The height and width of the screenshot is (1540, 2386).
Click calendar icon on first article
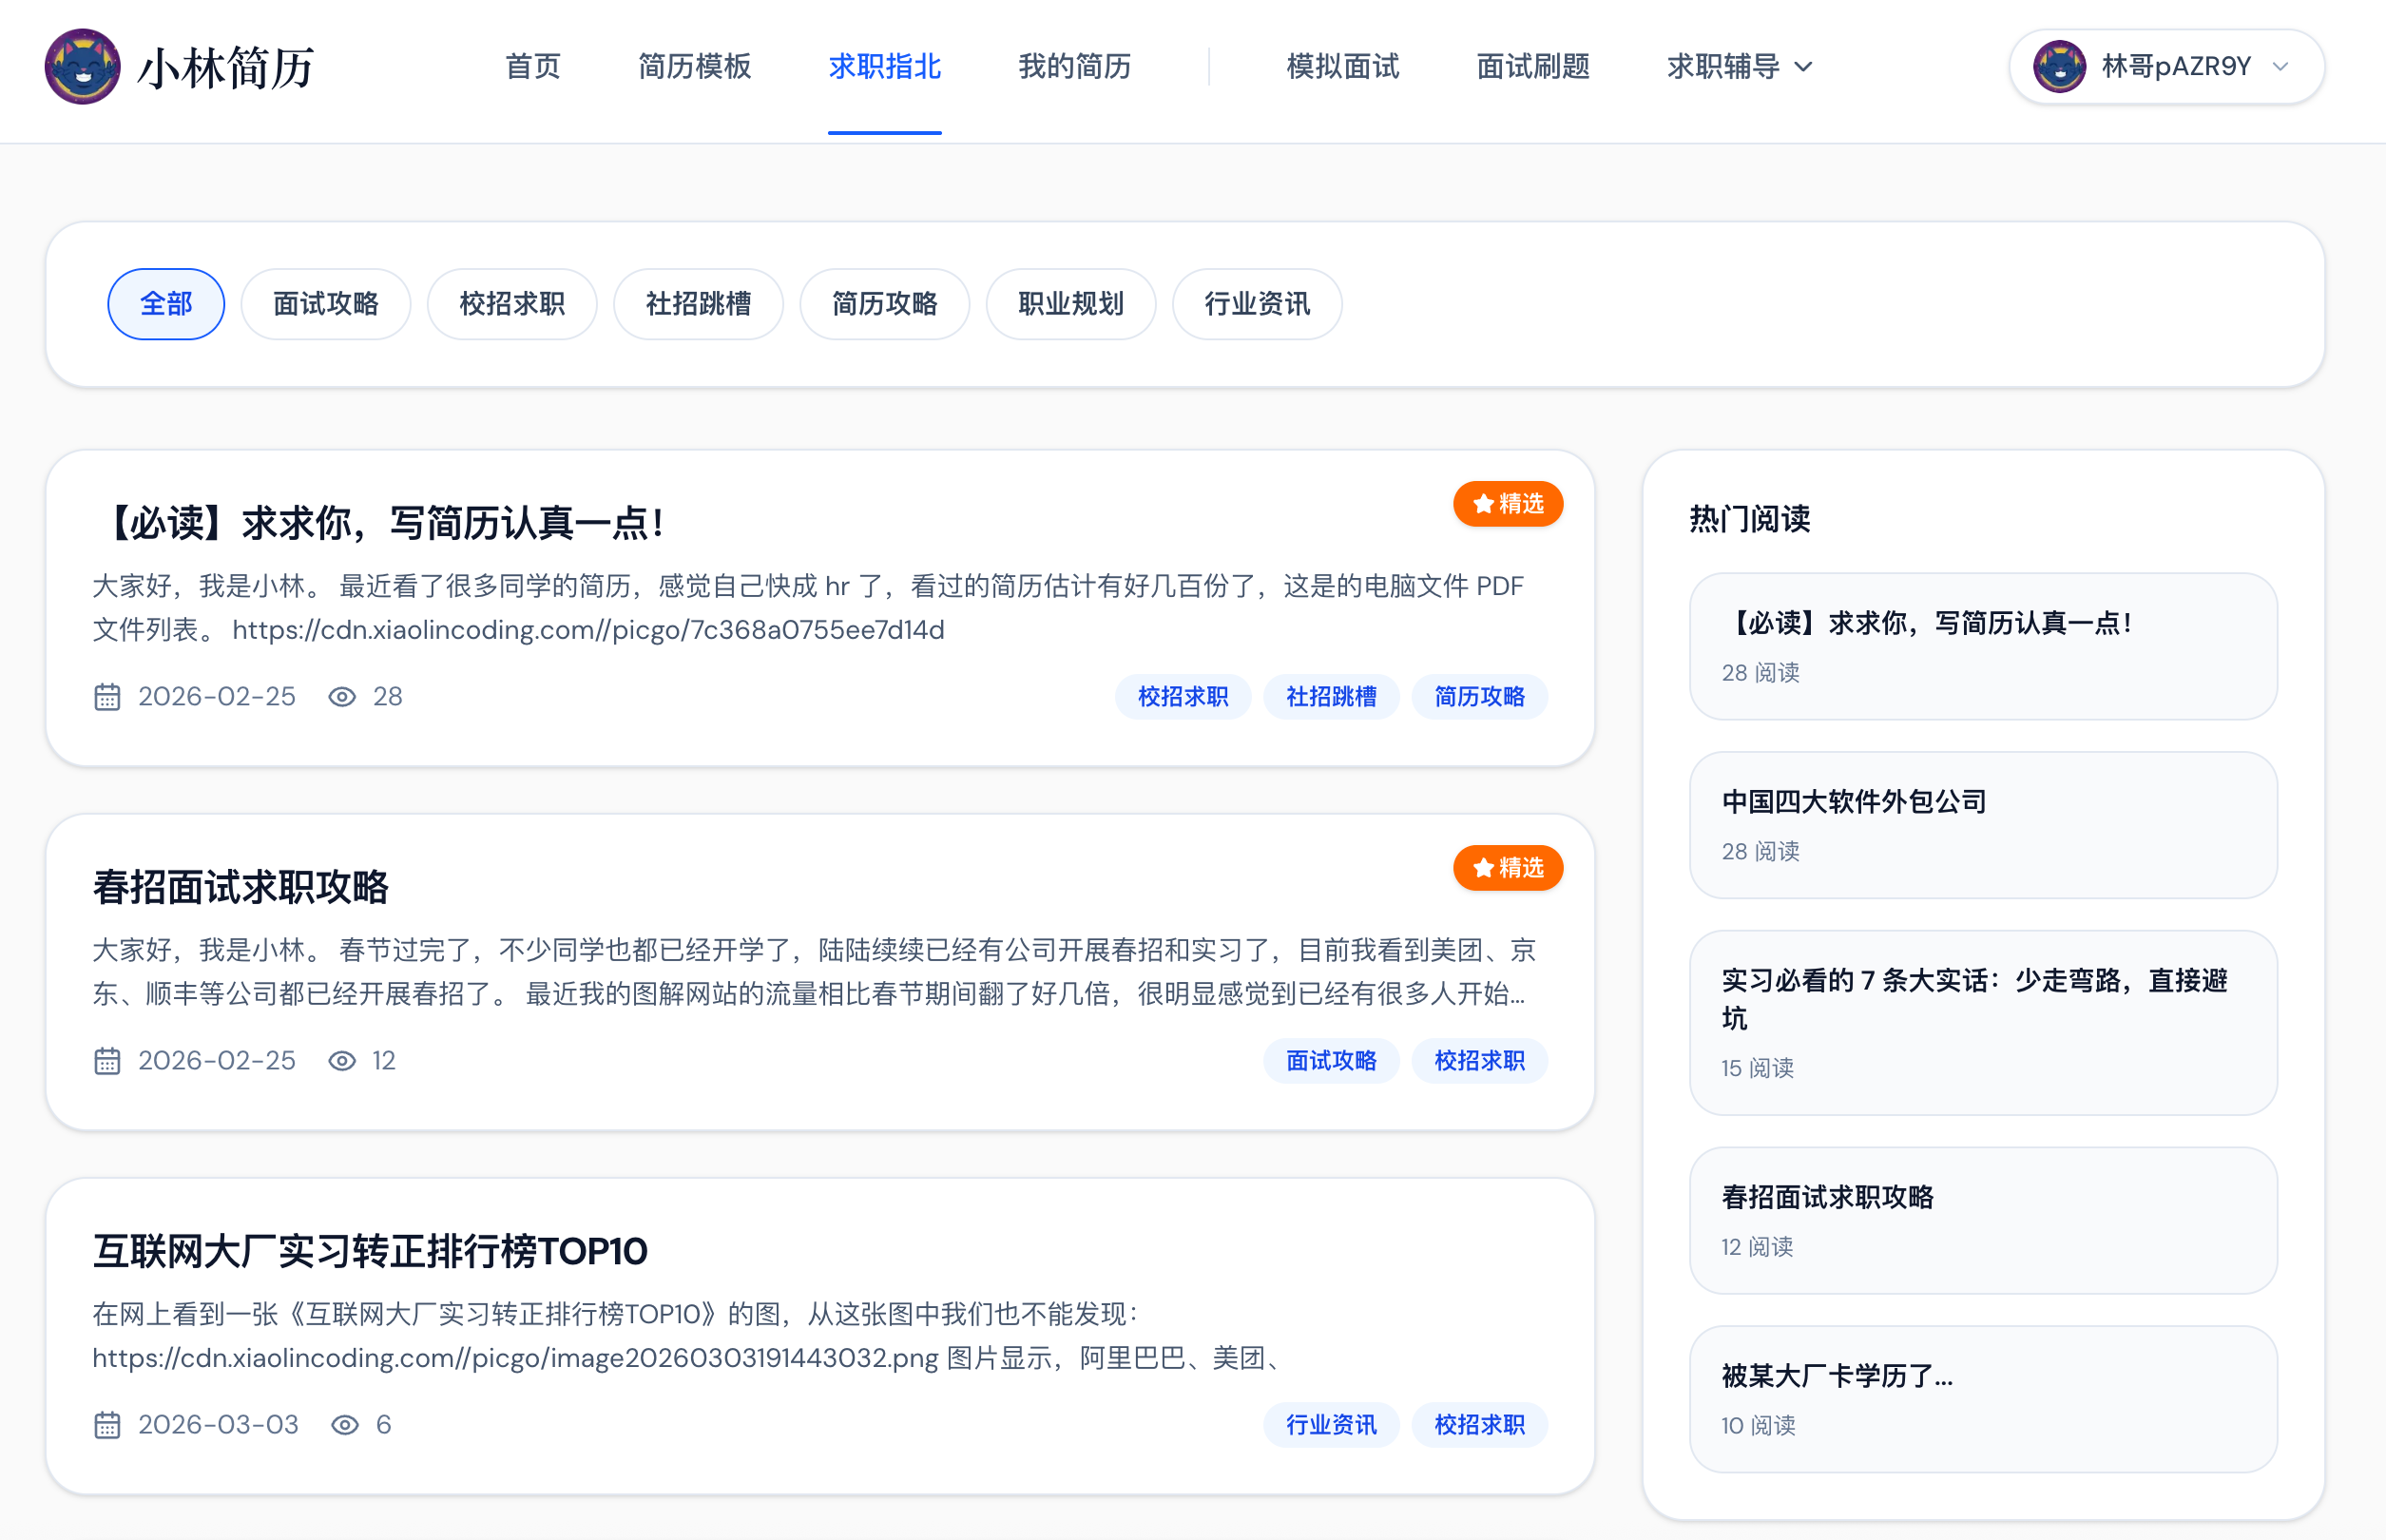point(107,697)
